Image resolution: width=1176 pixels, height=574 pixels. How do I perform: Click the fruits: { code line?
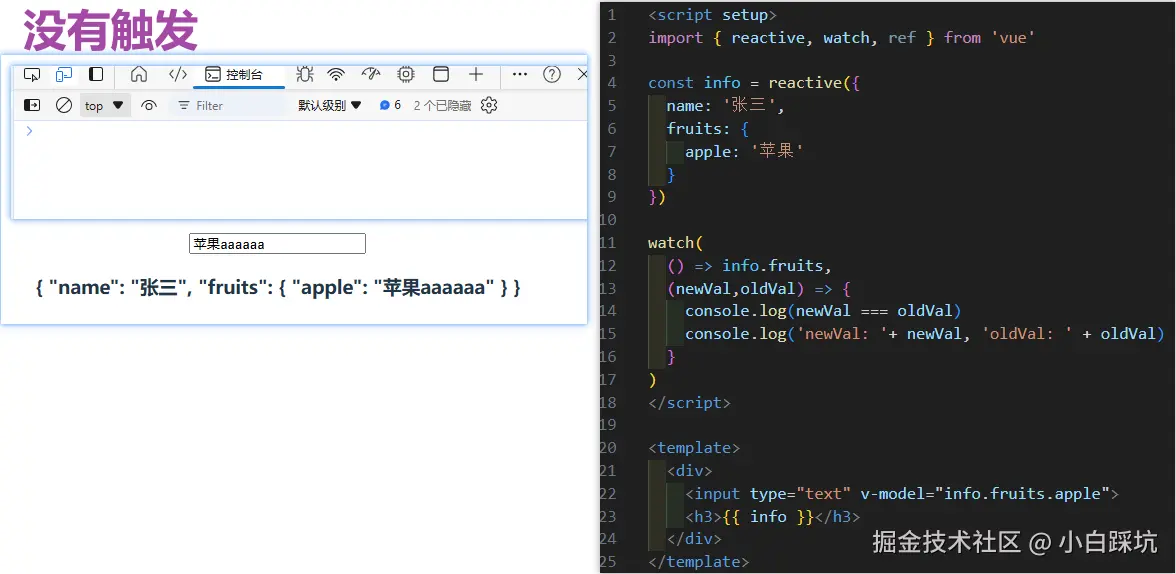tap(707, 128)
